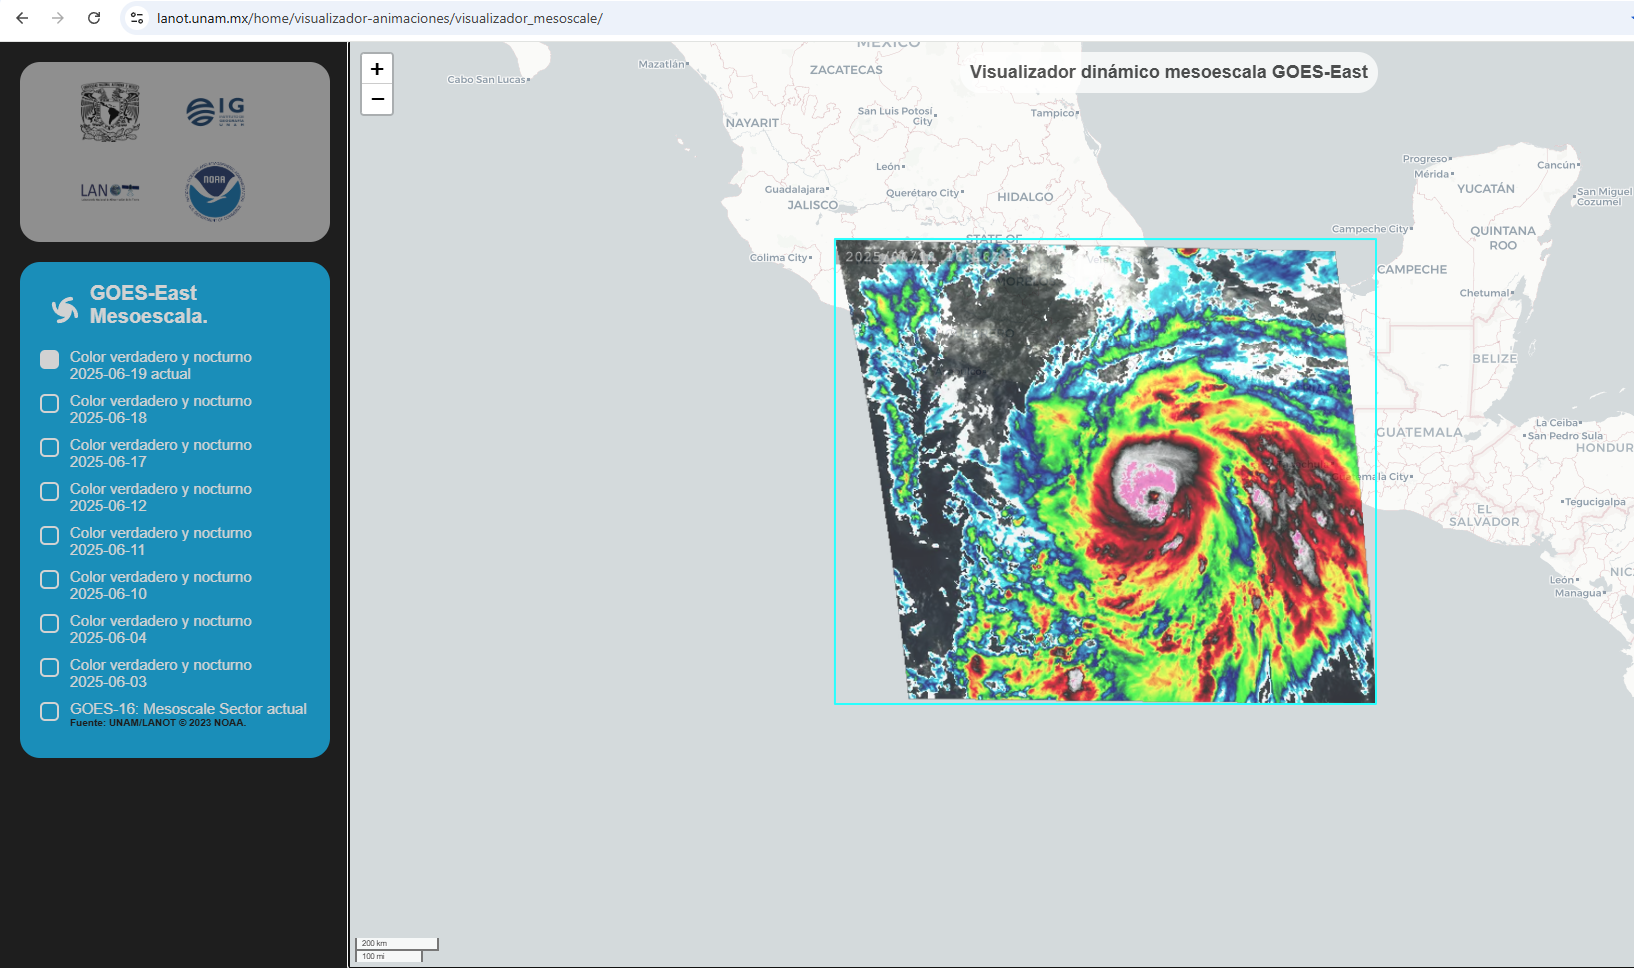Enable the 2025-06-12 layer checkbox

pyautogui.click(x=49, y=491)
